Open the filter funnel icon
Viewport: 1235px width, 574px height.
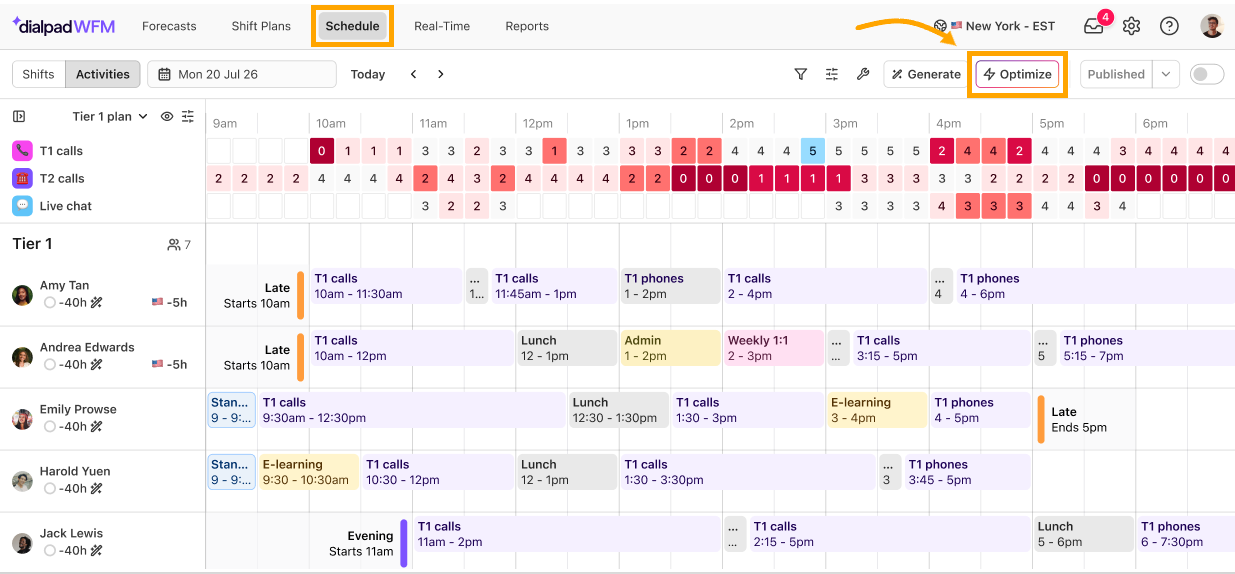coord(800,74)
